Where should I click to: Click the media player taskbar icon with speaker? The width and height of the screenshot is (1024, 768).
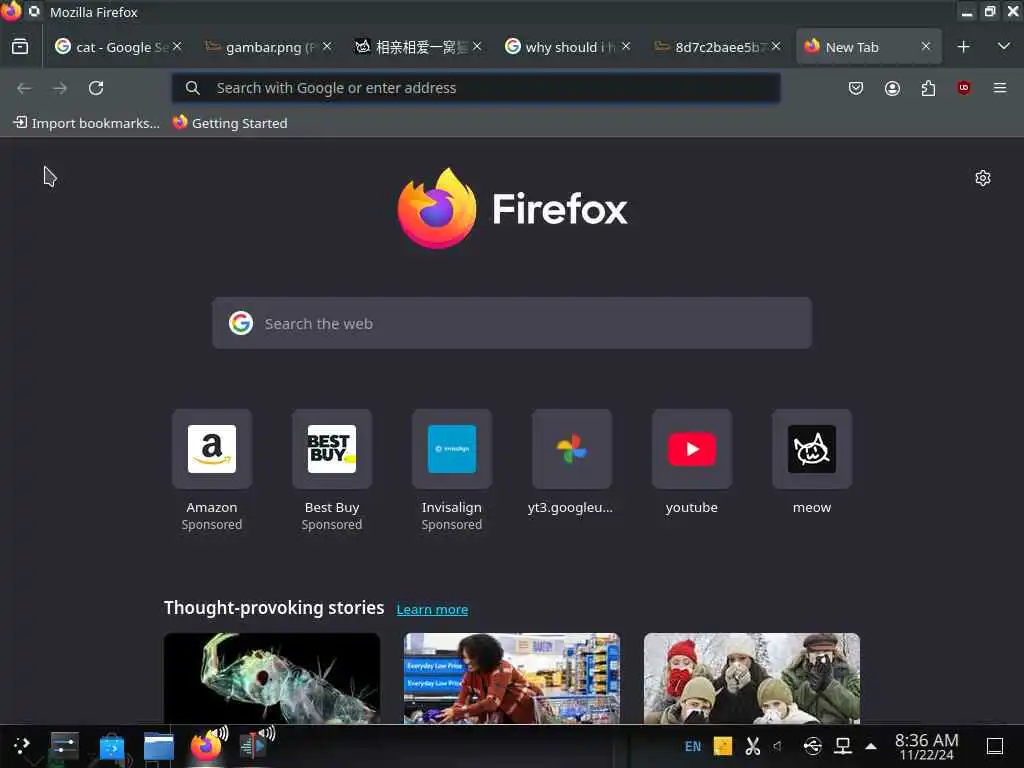pos(255,746)
